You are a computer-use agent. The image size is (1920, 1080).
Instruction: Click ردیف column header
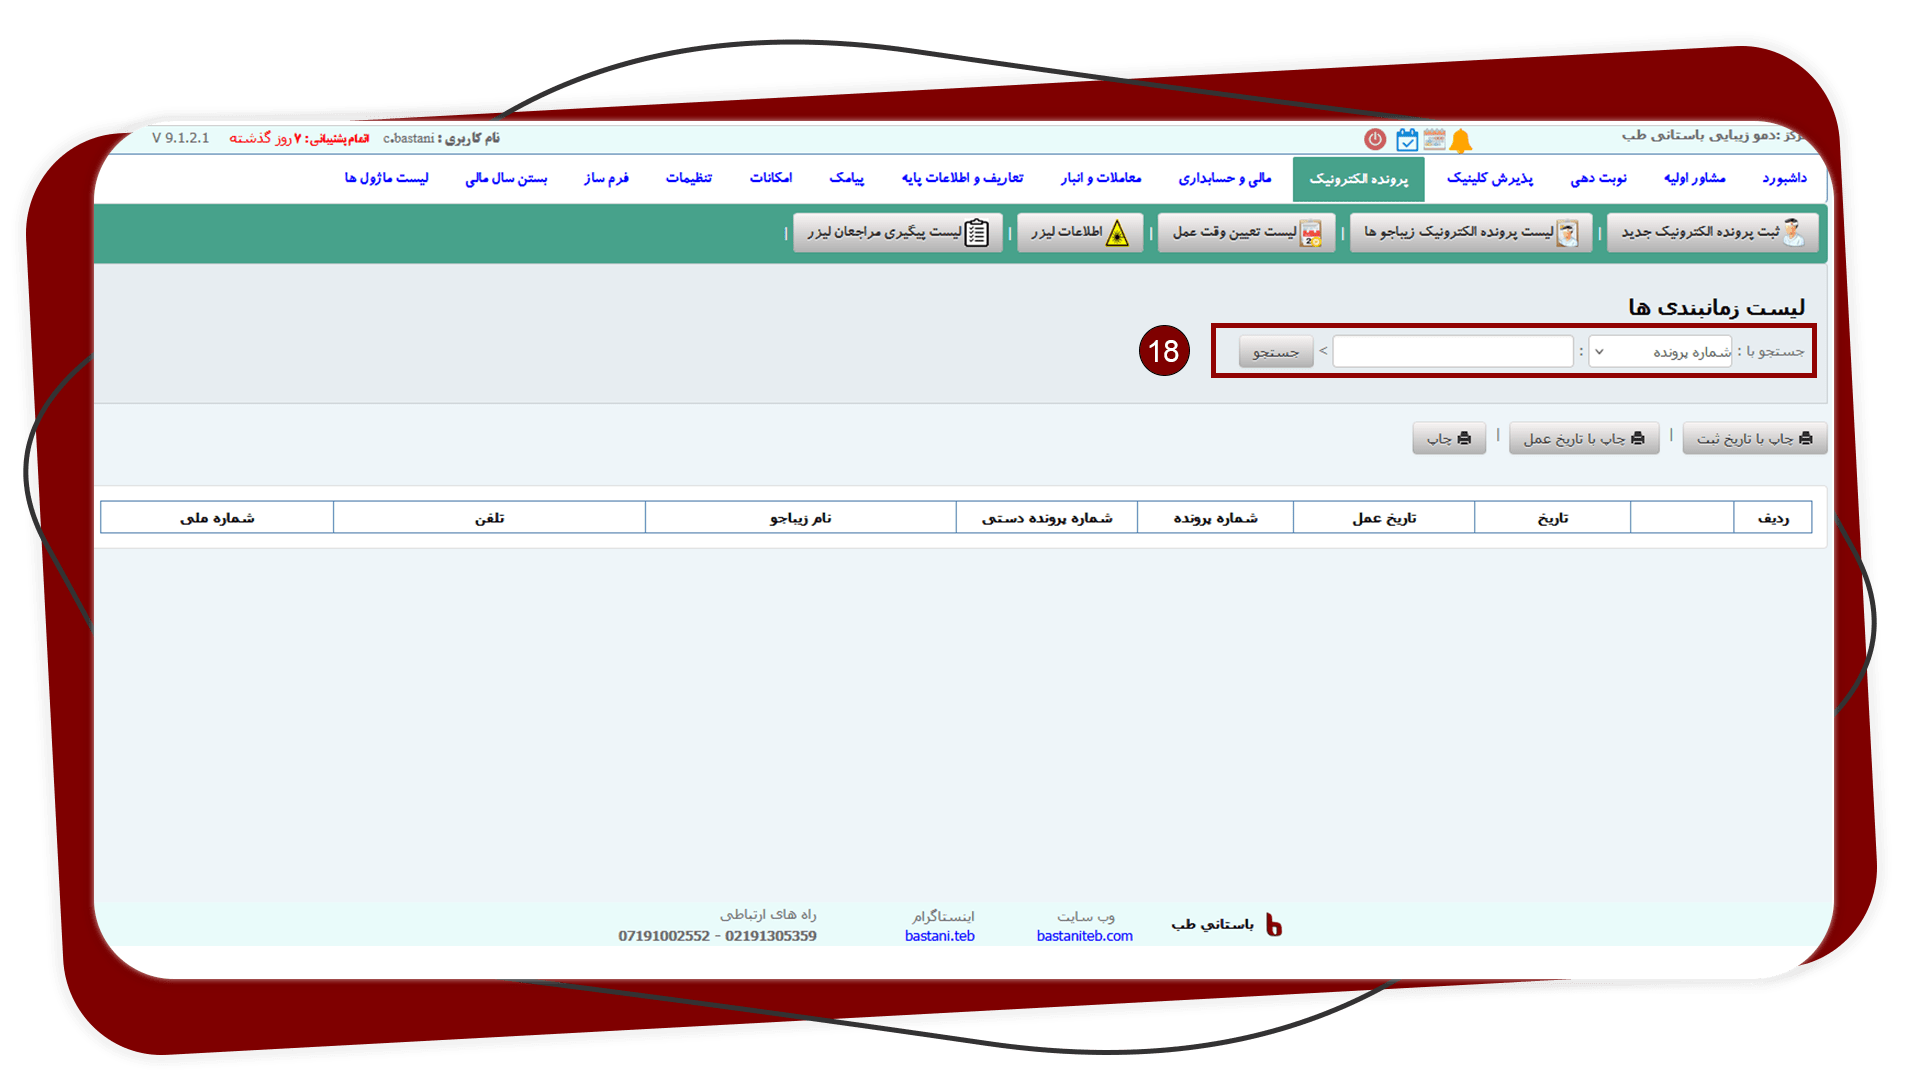pyautogui.click(x=1773, y=517)
